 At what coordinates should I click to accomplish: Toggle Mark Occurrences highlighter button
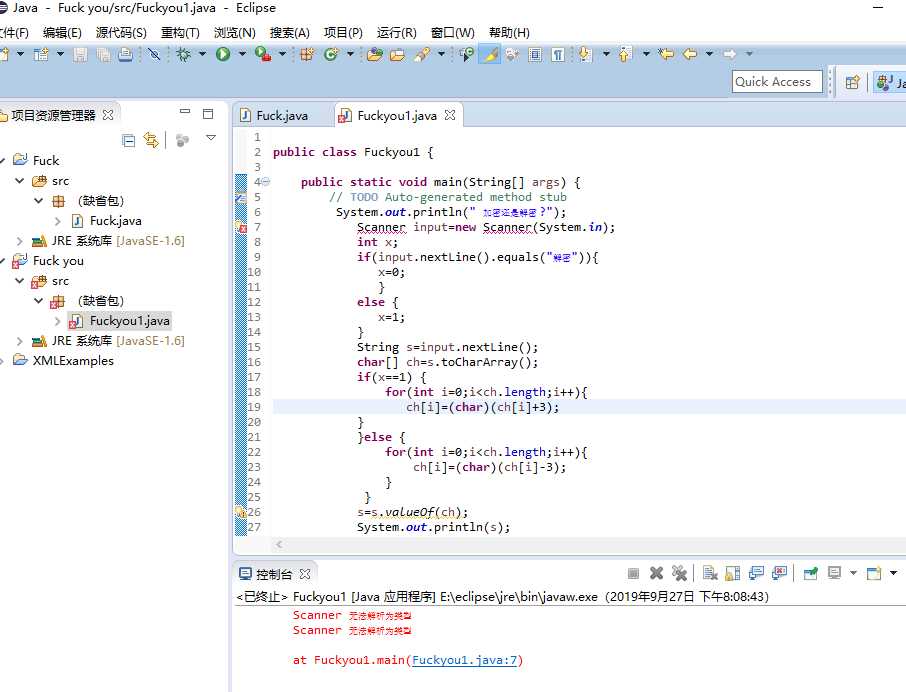click(x=489, y=54)
